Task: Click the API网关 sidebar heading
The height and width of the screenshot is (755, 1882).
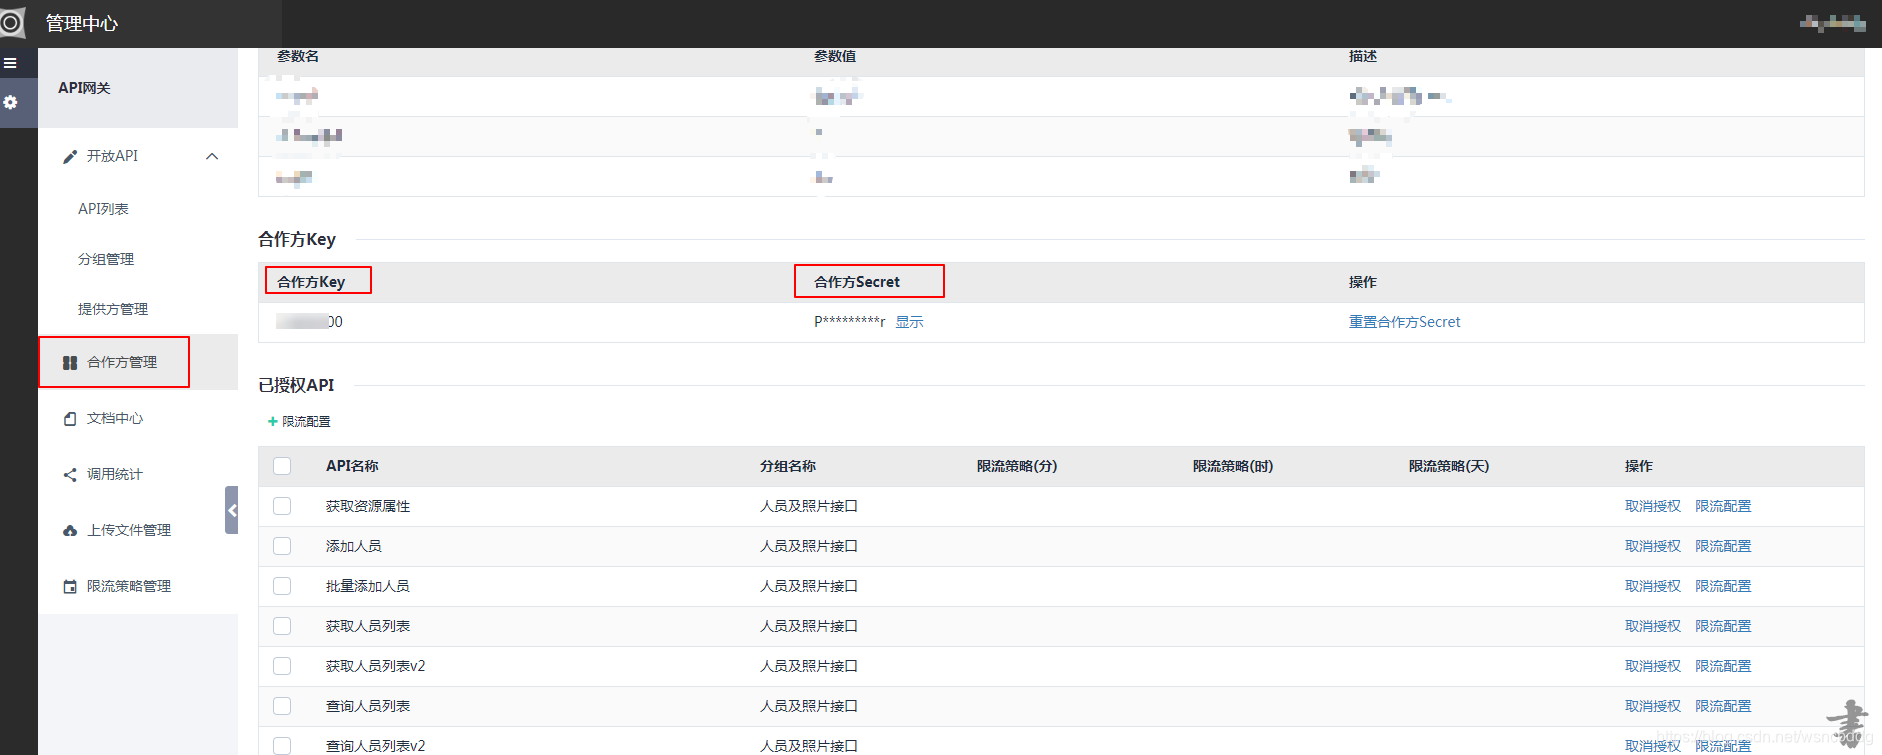Action: pyautogui.click(x=84, y=88)
